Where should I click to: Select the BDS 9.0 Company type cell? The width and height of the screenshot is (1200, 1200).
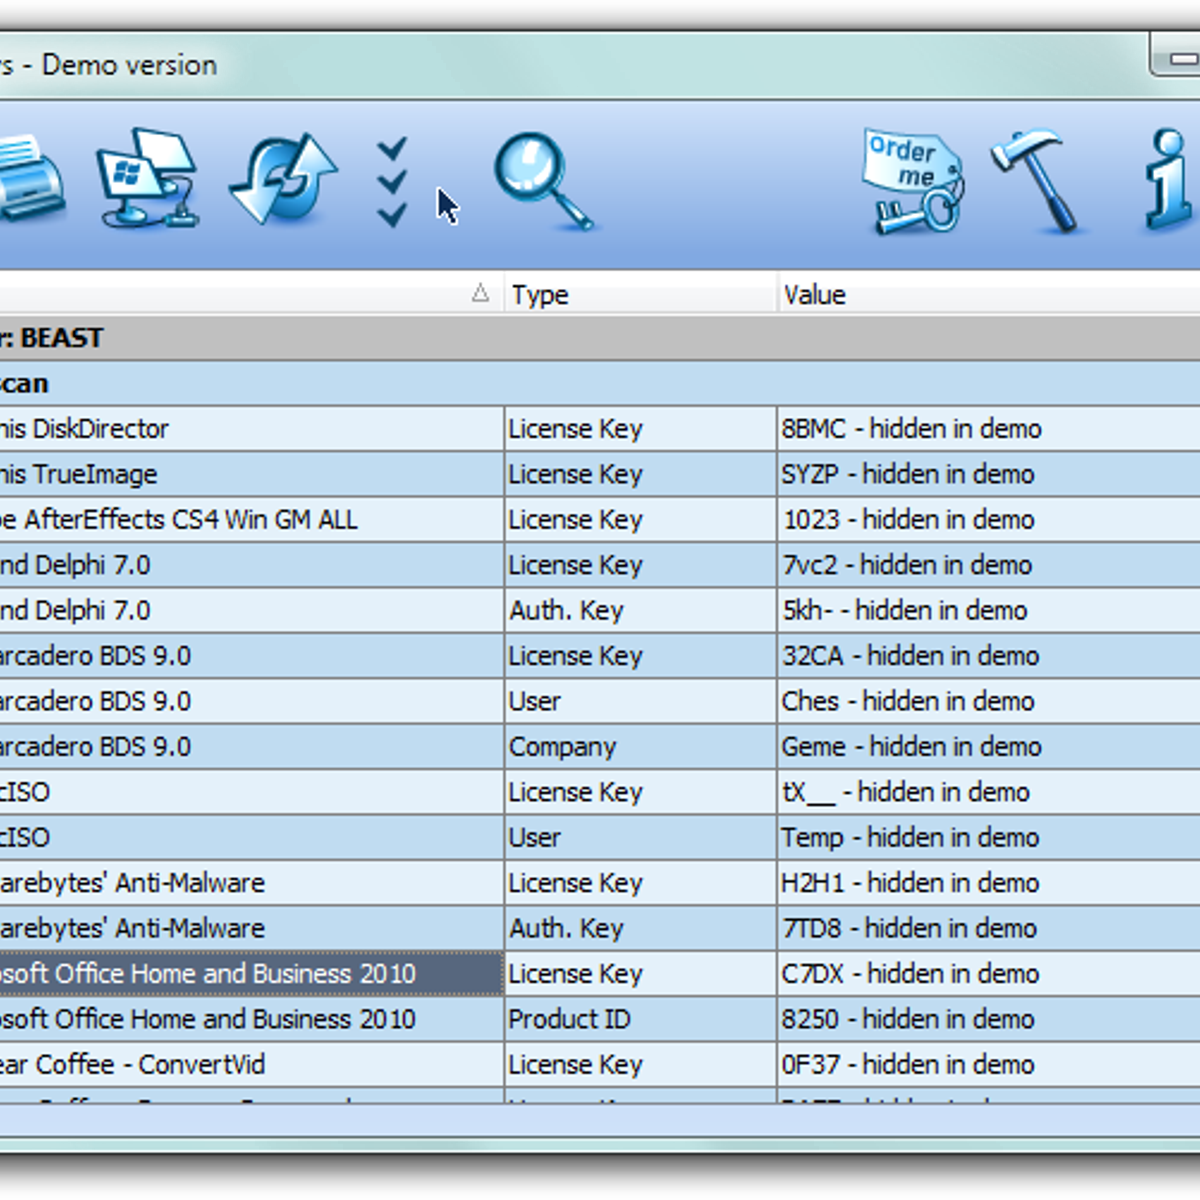click(640, 747)
